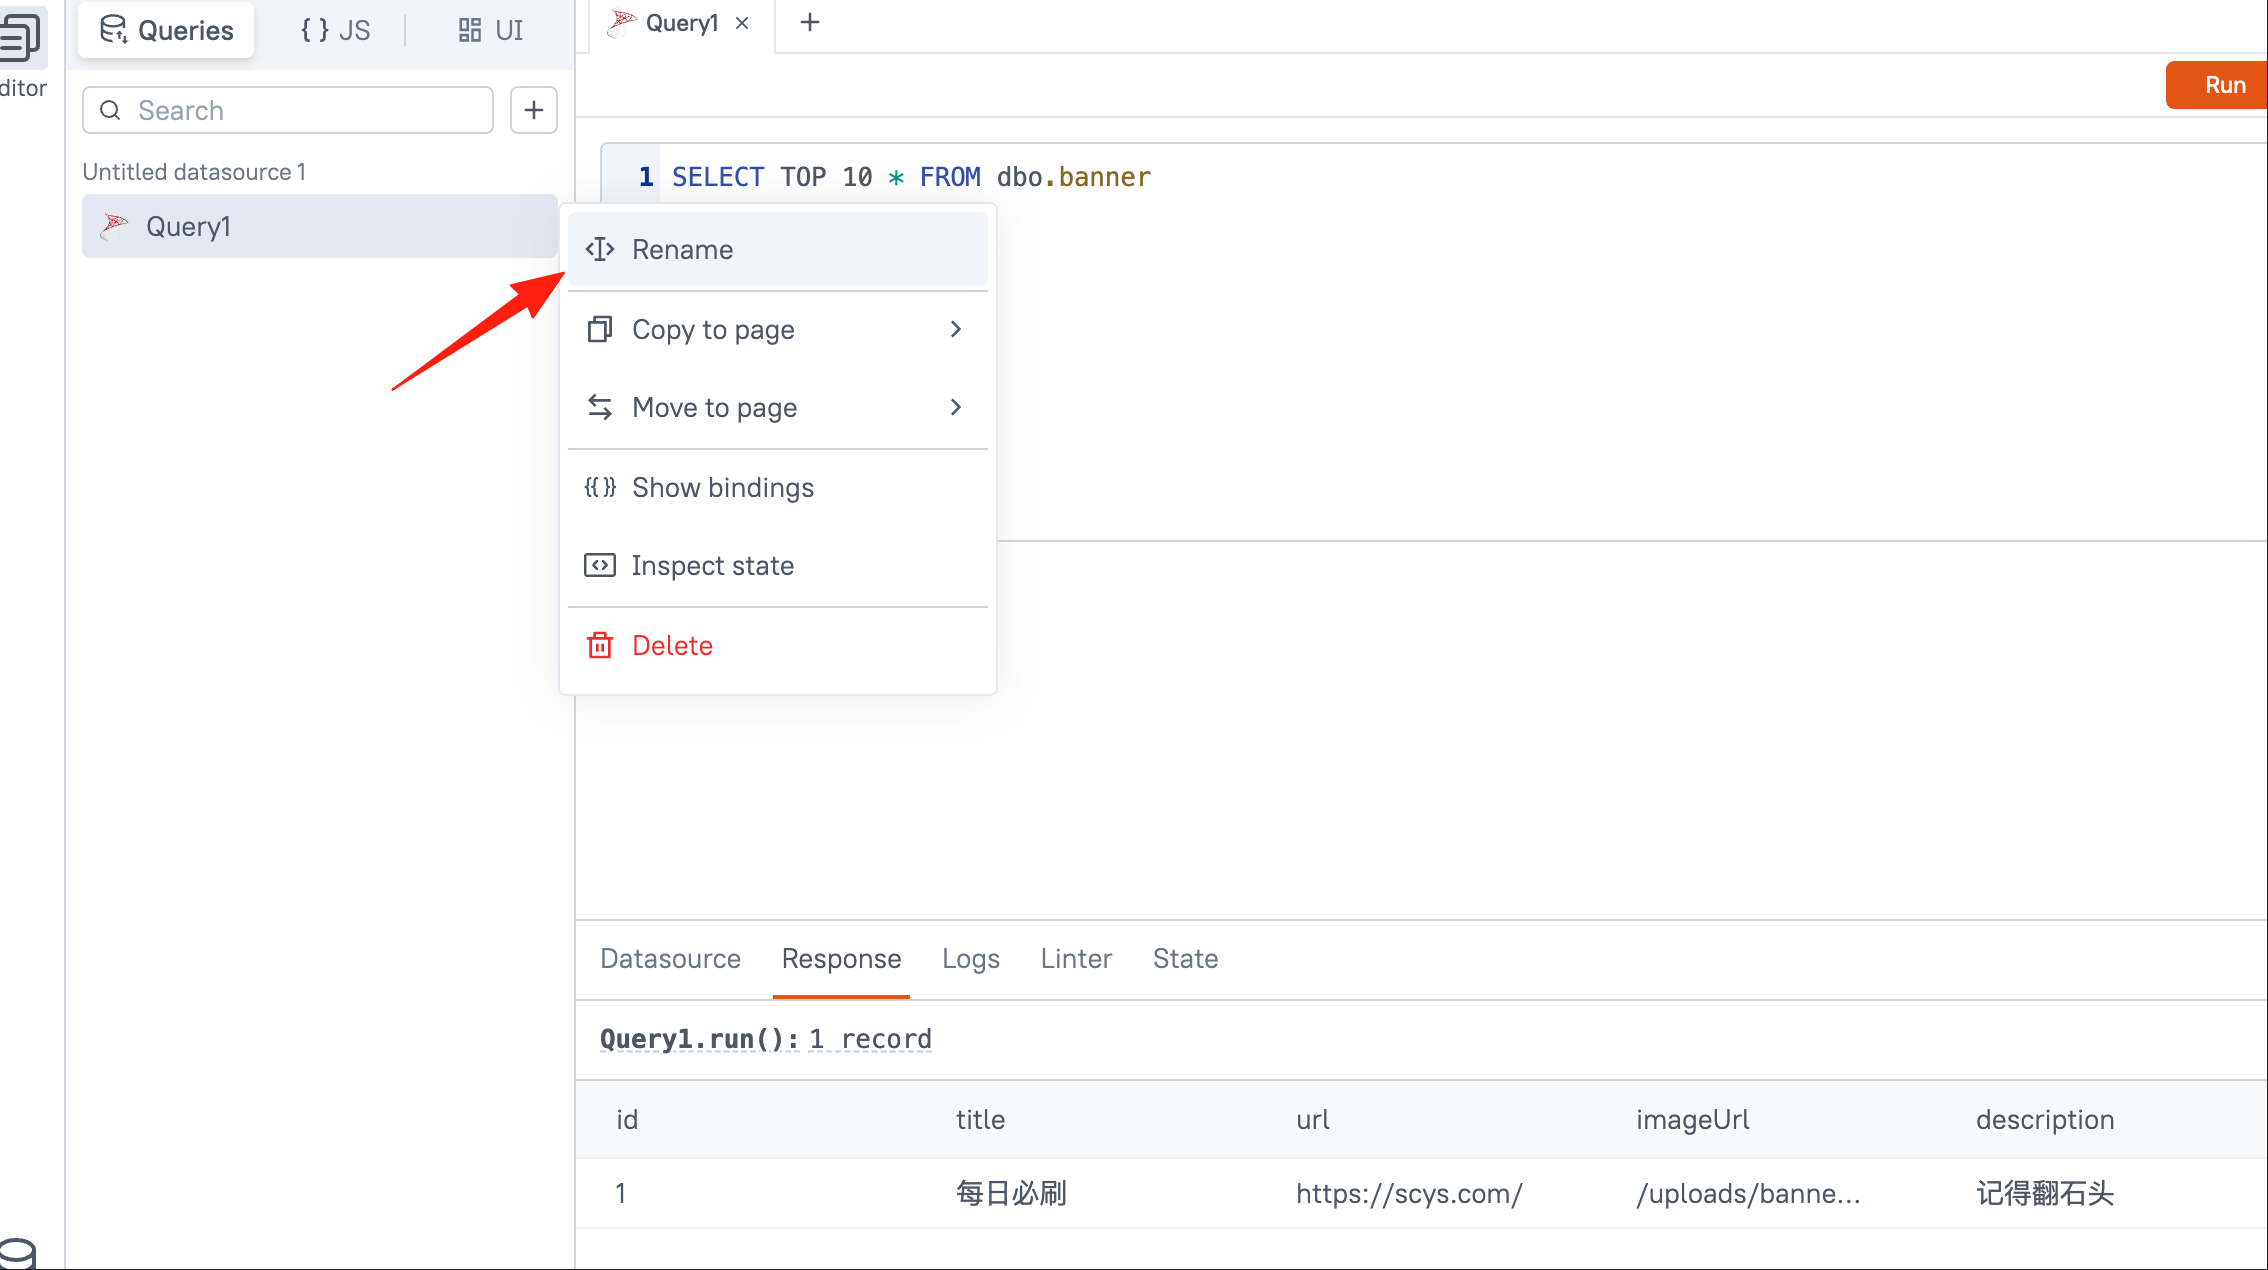Choose Delete from the context menu

click(x=778, y=645)
